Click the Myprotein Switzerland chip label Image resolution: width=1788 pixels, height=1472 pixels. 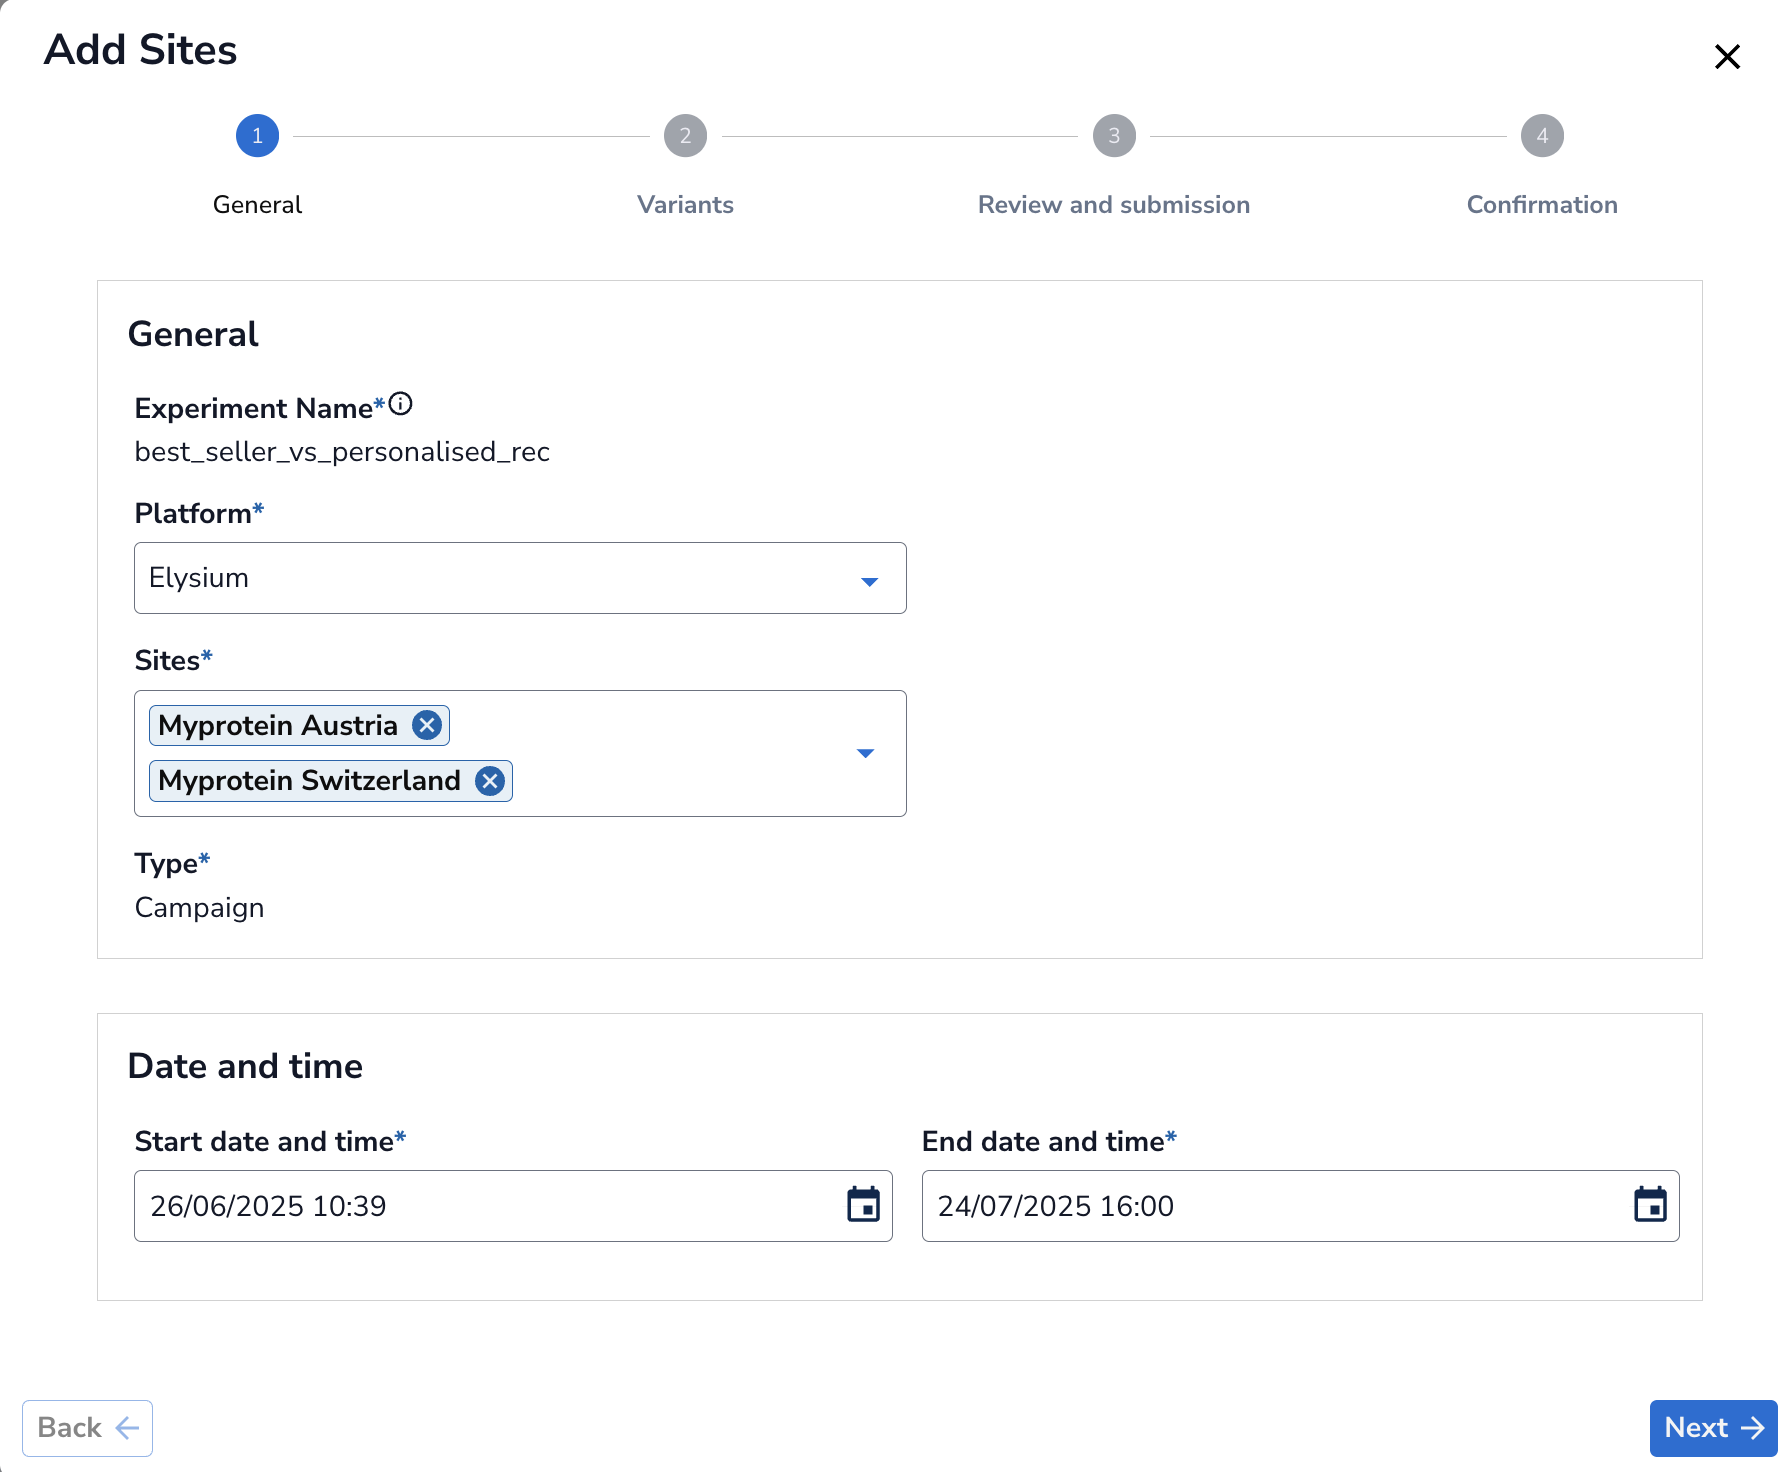[309, 781]
